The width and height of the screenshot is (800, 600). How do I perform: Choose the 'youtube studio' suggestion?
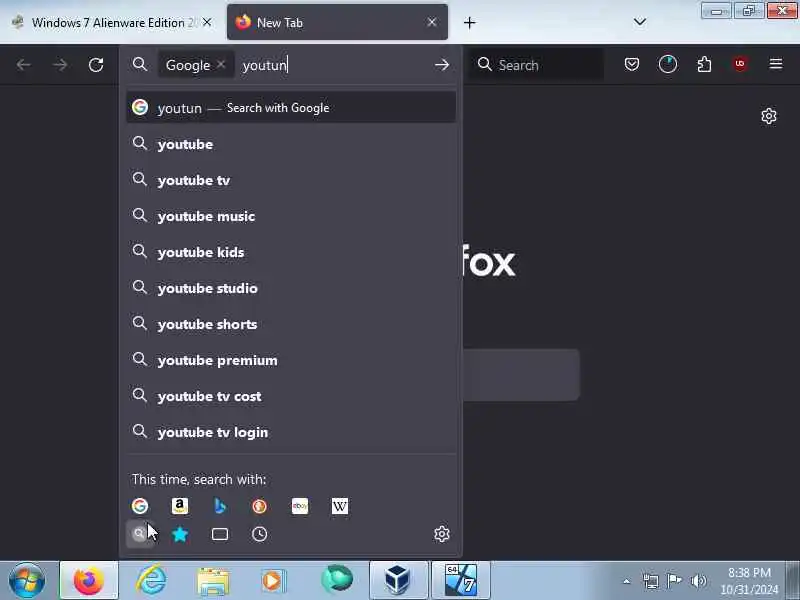[x=291, y=288]
